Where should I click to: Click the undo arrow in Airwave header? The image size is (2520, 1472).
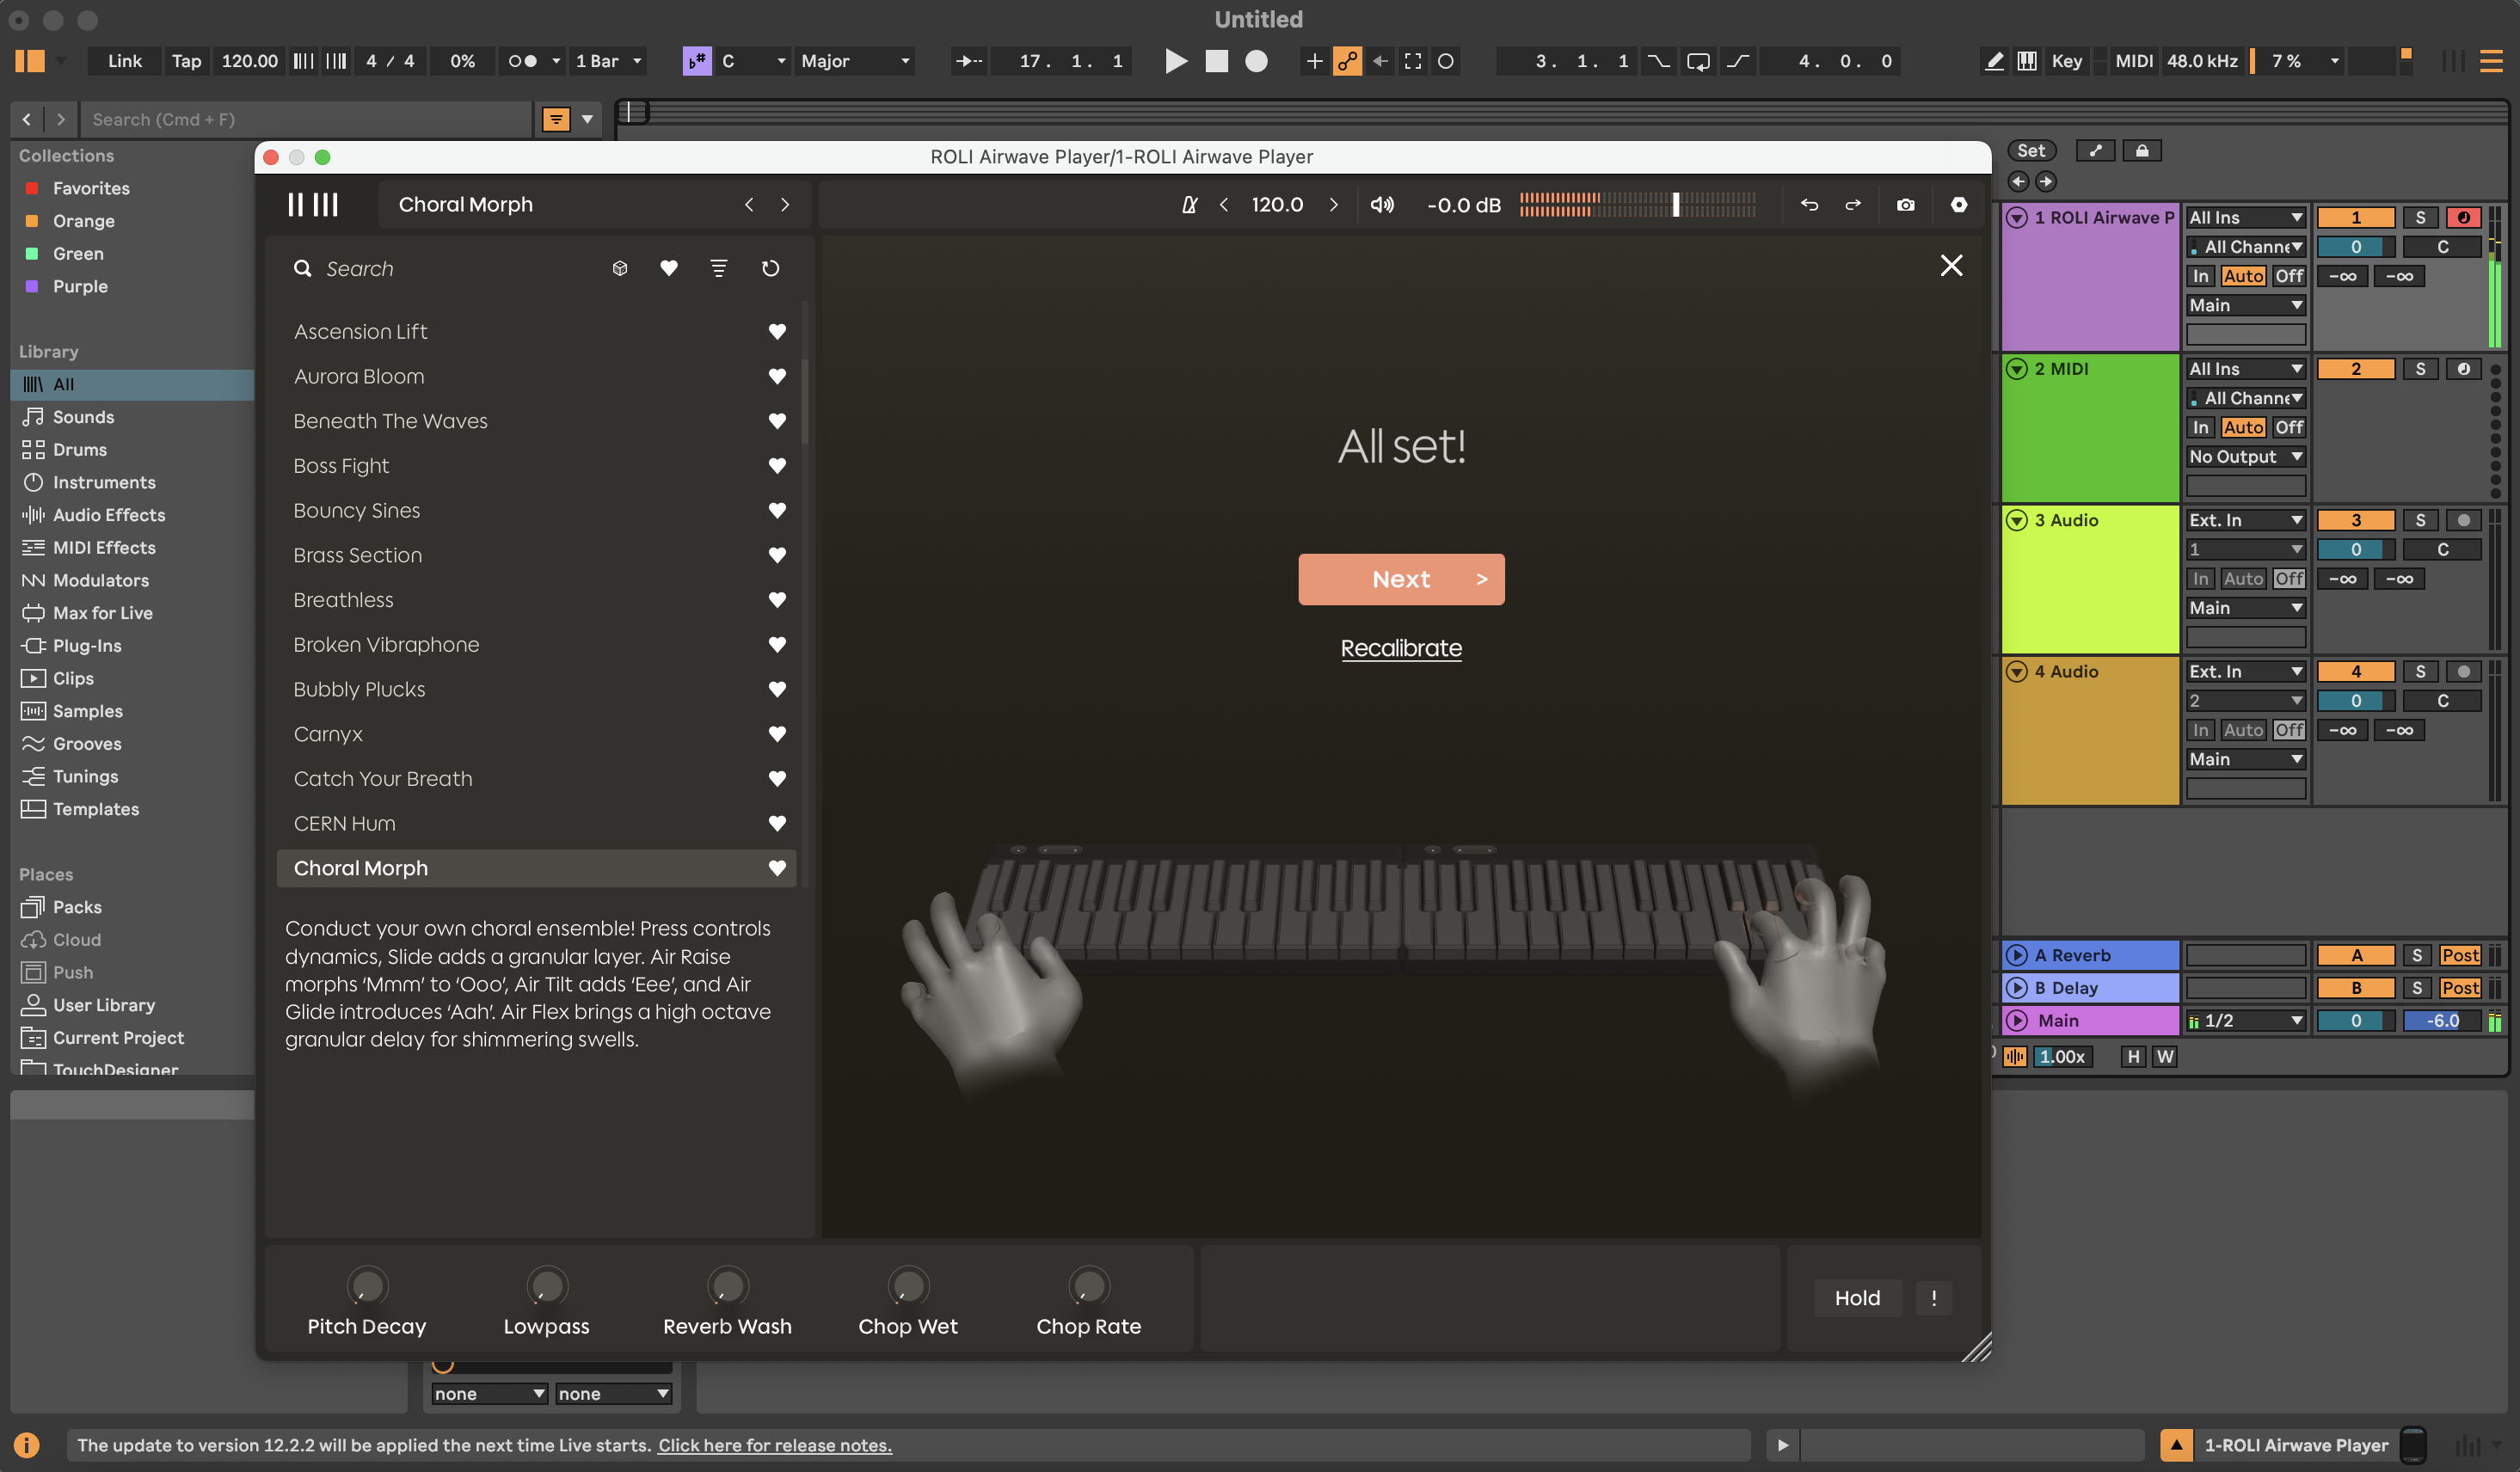click(x=1809, y=205)
